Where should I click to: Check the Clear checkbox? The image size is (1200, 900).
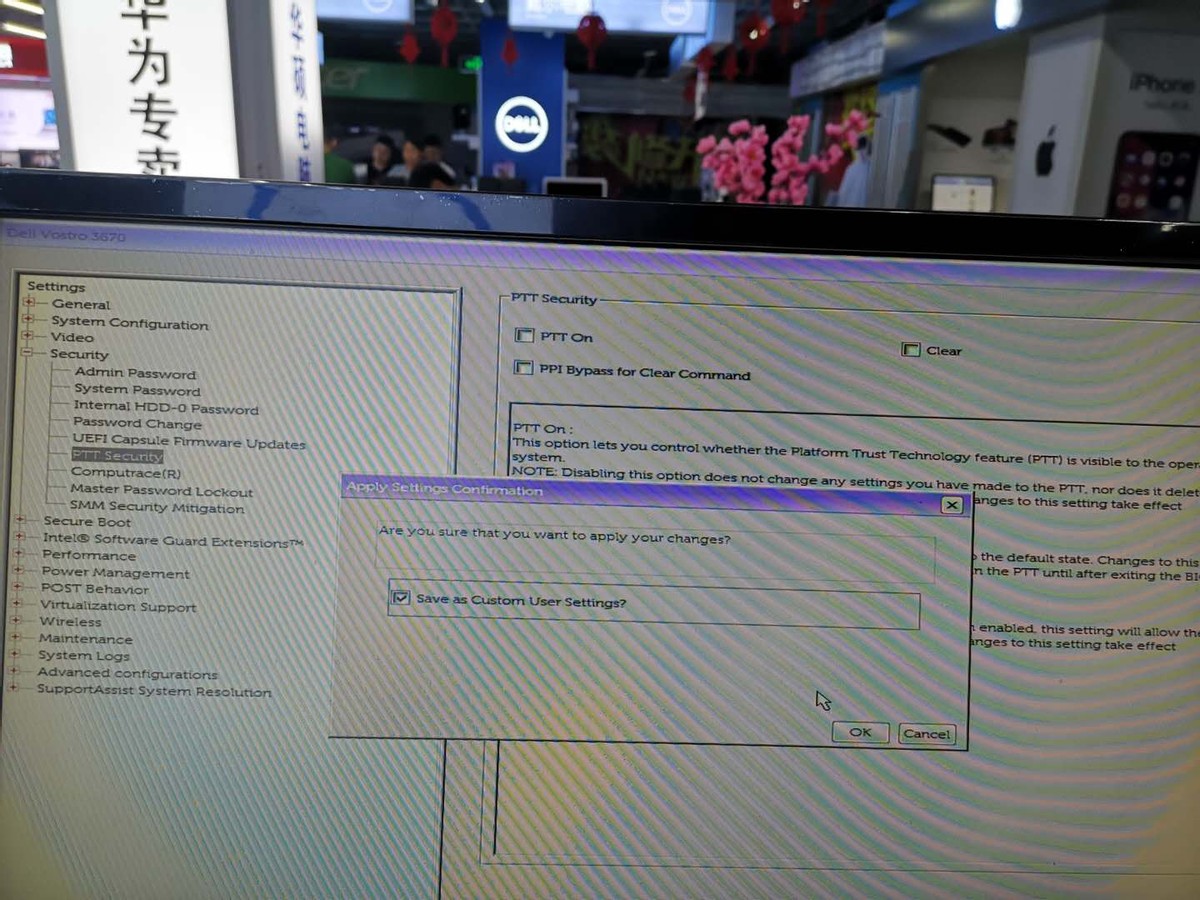[911, 350]
